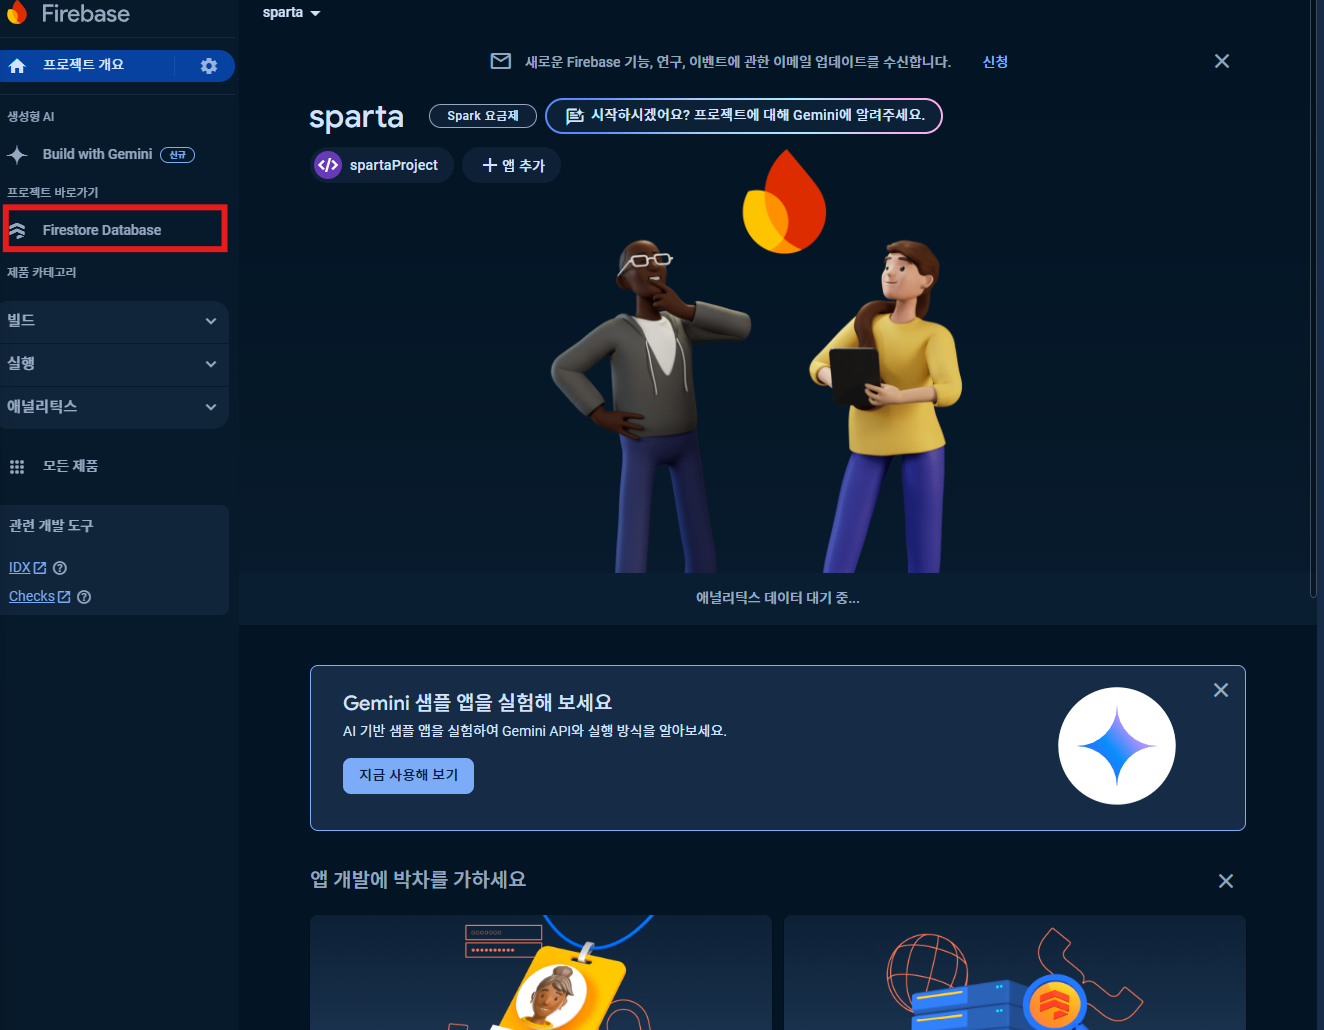This screenshot has width=1324, height=1030.
Task: Click the 생성형 AI section label
Action: tap(31, 116)
